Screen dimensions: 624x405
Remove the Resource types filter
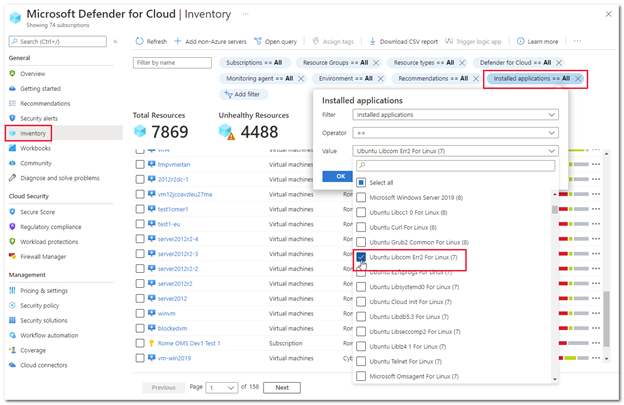pos(462,63)
